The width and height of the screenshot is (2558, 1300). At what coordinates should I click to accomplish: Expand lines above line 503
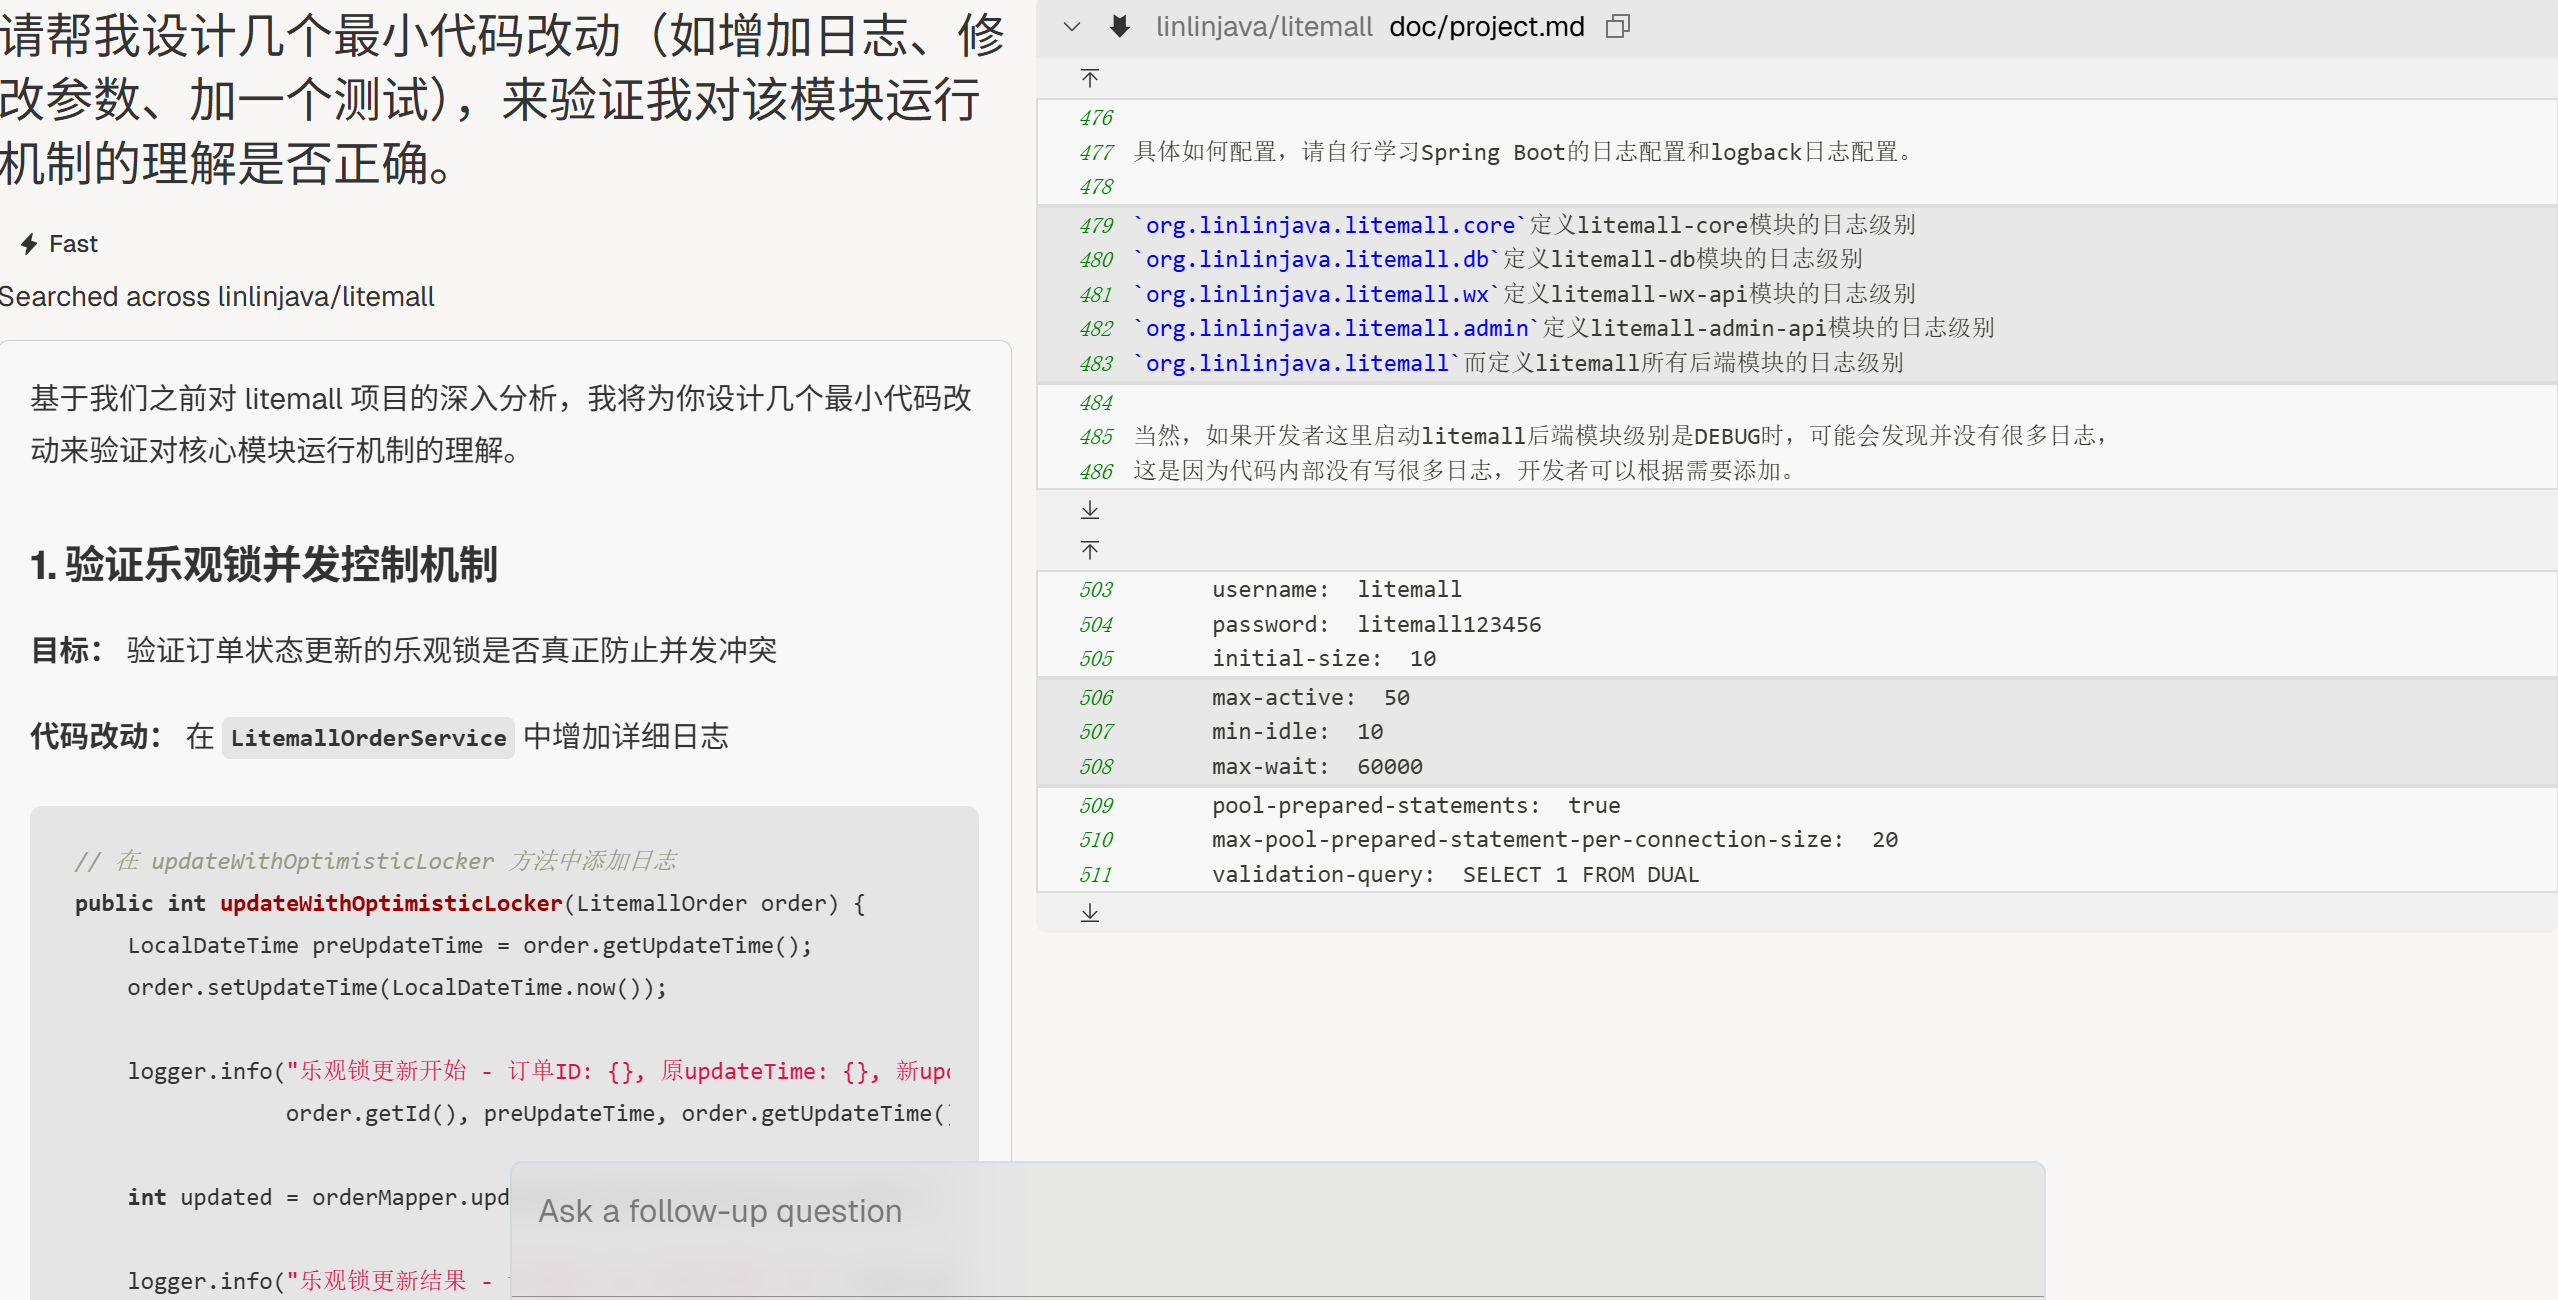click(x=1090, y=550)
